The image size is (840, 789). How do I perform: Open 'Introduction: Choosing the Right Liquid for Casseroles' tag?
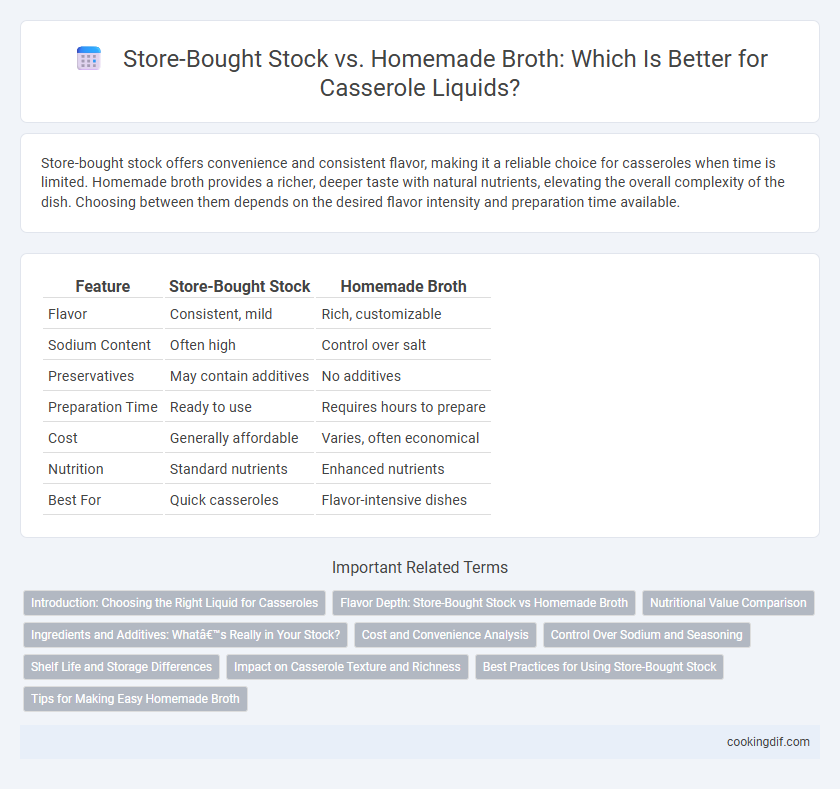click(175, 603)
